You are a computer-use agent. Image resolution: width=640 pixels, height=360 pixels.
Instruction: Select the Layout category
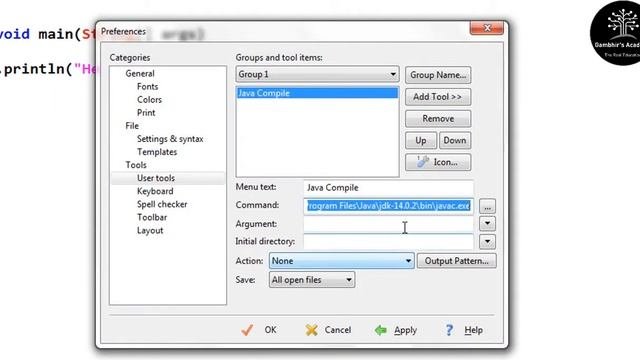tap(150, 230)
